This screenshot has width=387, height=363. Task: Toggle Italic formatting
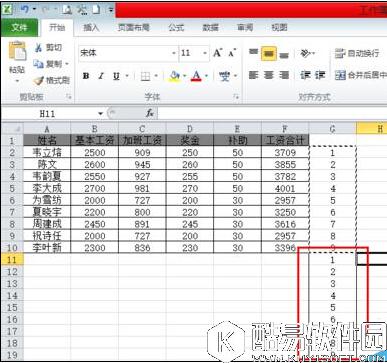(101, 76)
